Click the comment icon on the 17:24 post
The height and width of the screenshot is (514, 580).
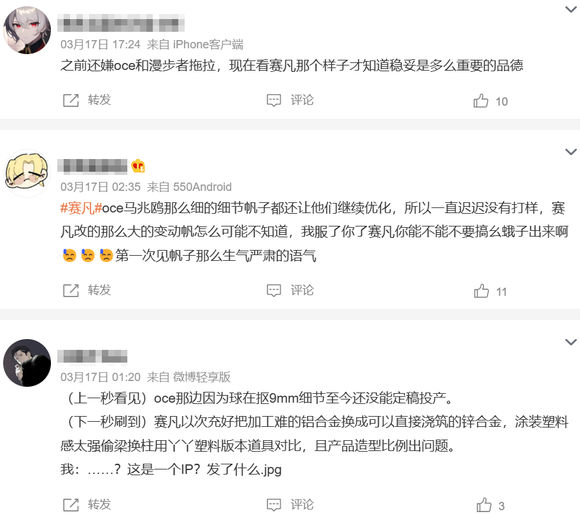[x=274, y=101]
